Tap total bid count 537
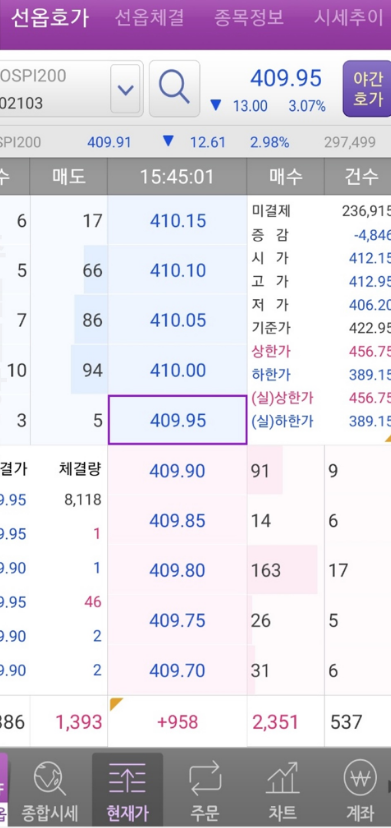Viewport: 391px width, 828px height. coord(346,722)
